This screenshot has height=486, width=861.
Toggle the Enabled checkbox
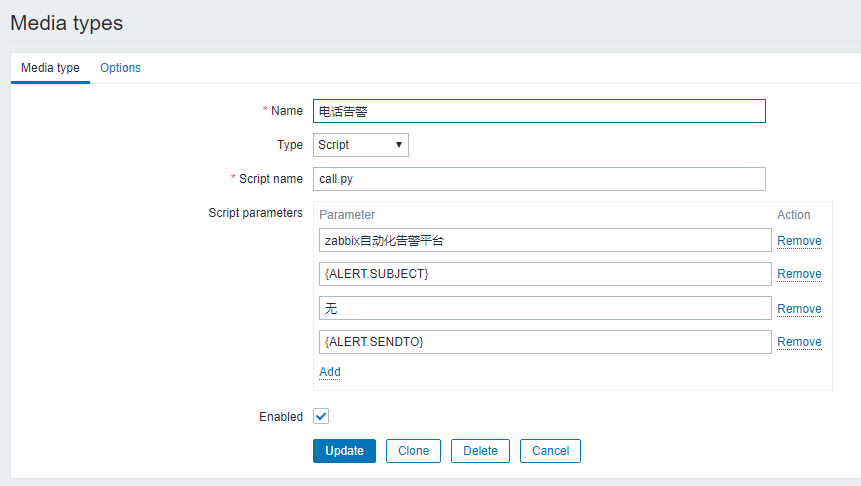[321, 416]
